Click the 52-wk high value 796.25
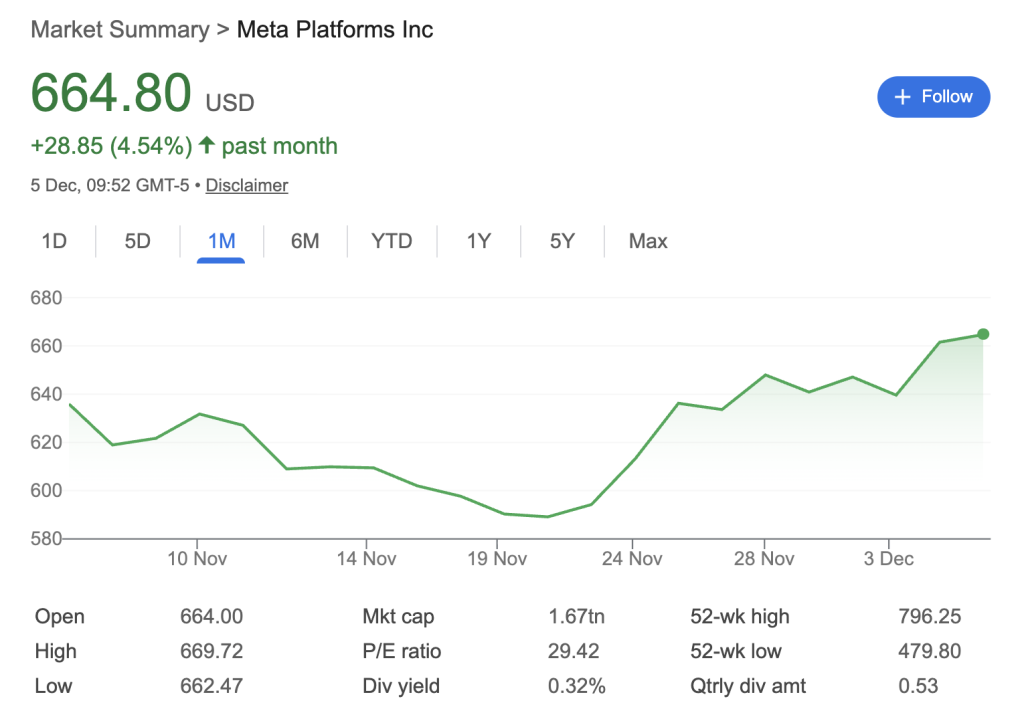 pos(929,617)
